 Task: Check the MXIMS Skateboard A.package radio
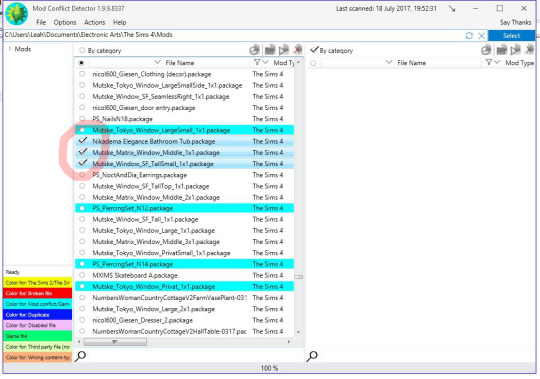[x=82, y=275]
